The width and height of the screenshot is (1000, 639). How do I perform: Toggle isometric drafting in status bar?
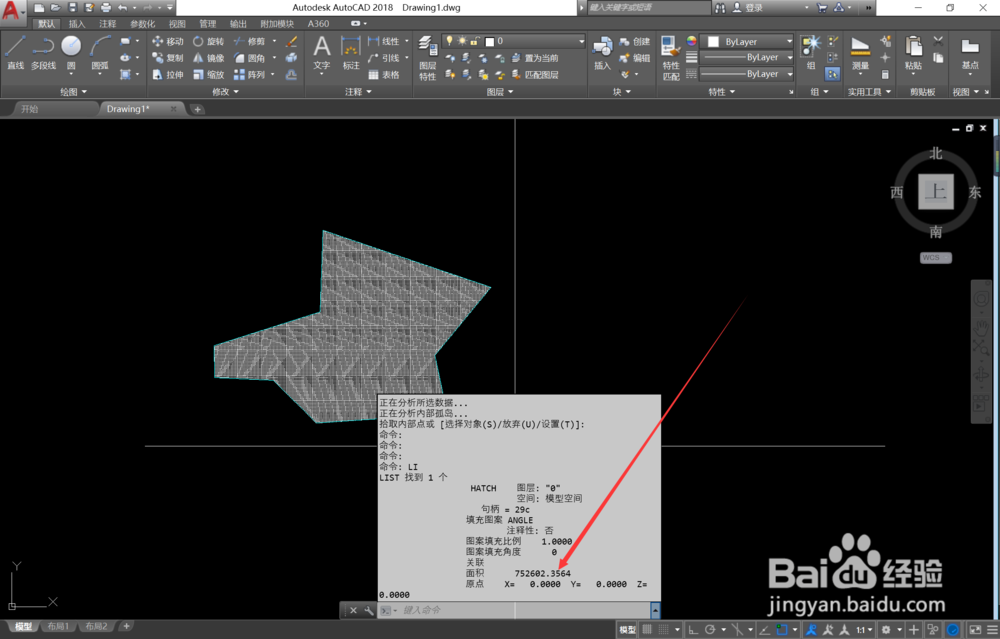click(x=737, y=629)
